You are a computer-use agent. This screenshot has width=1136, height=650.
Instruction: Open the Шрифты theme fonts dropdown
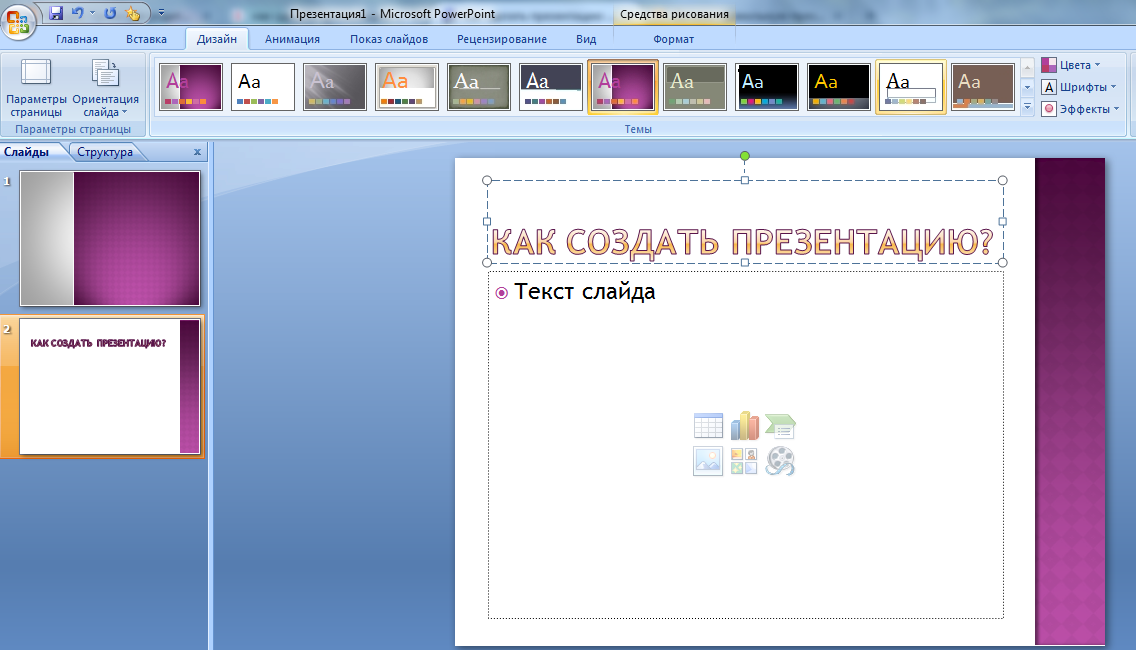click(1080, 87)
